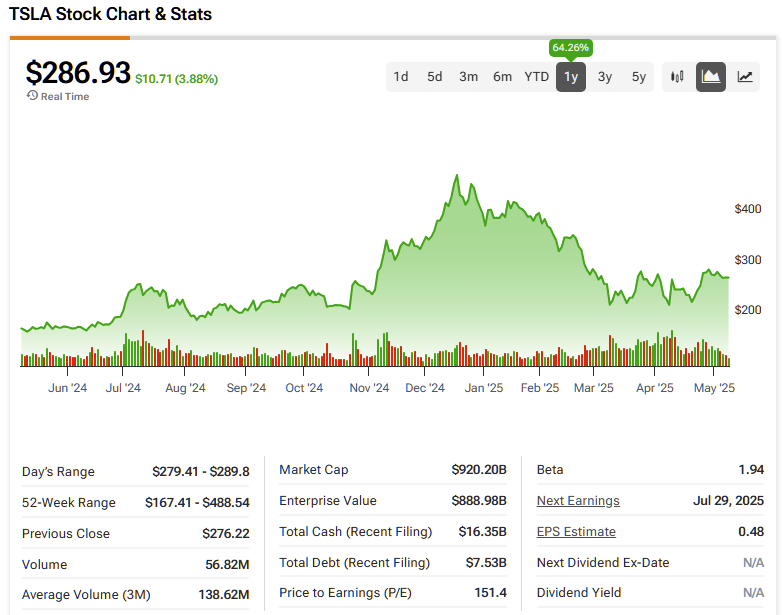The height and width of the screenshot is (615, 782).
Task: Click the $200 price axis label
Action: pyautogui.click(x=748, y=309)
